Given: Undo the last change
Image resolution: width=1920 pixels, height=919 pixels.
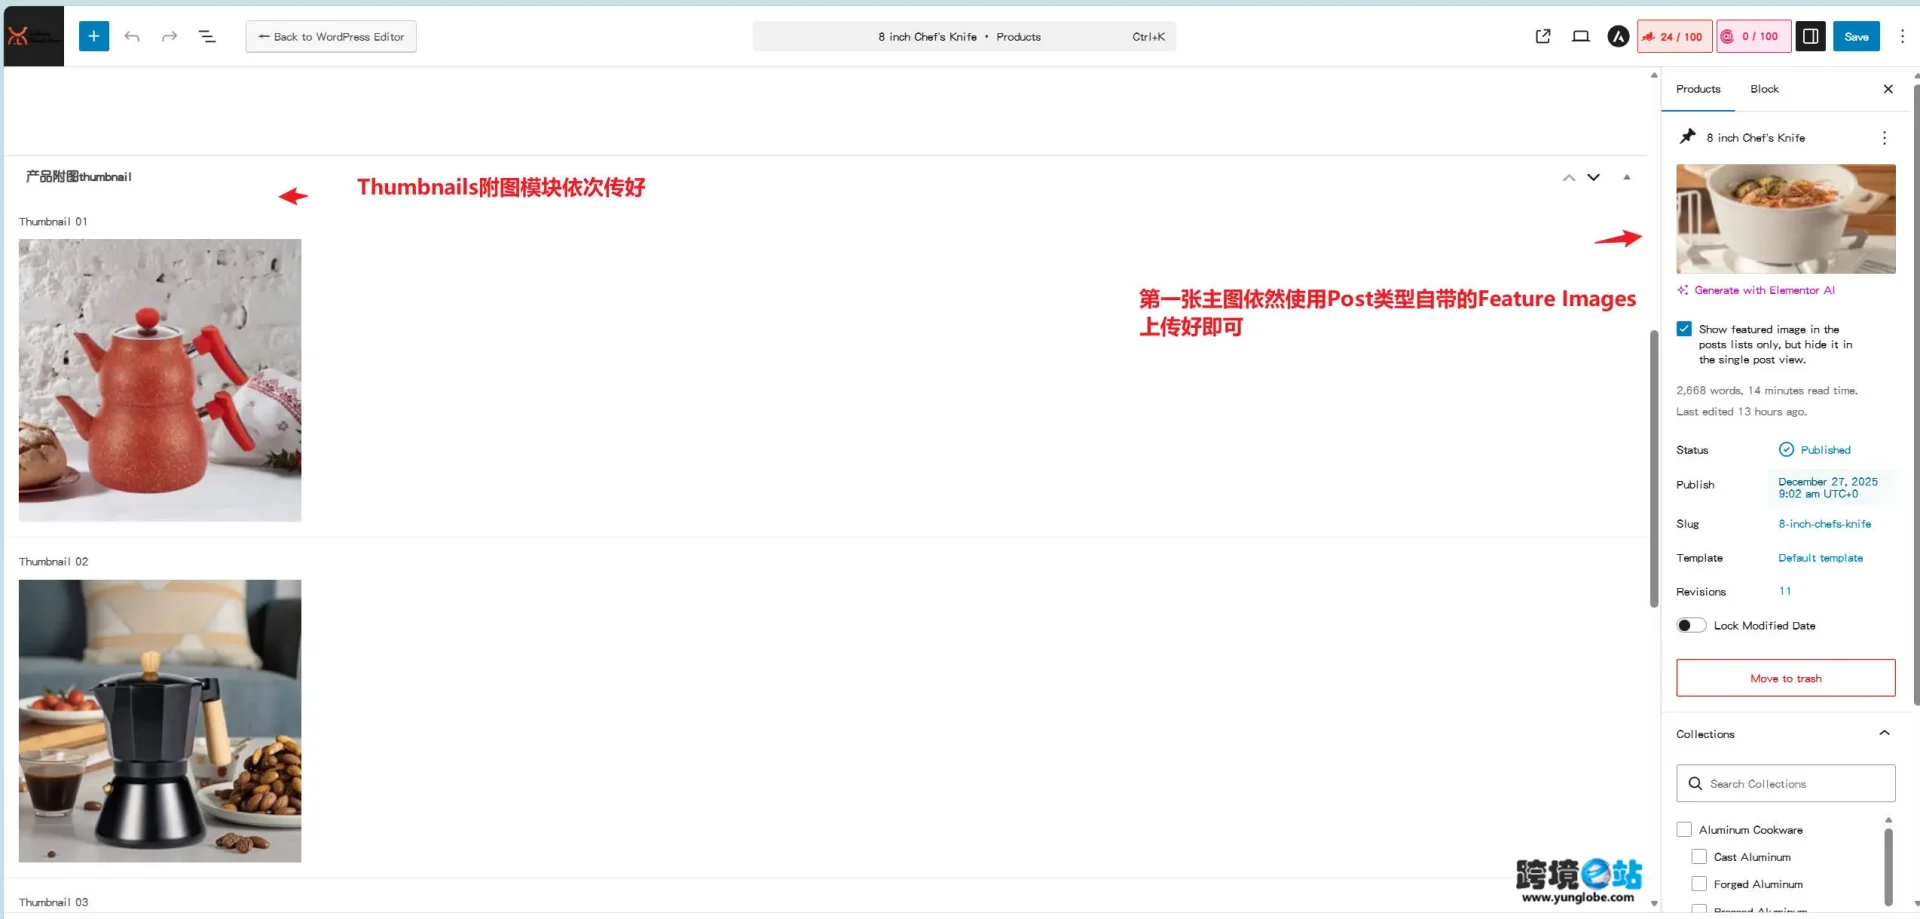Looking at the screenshot, I should [132, 37].
